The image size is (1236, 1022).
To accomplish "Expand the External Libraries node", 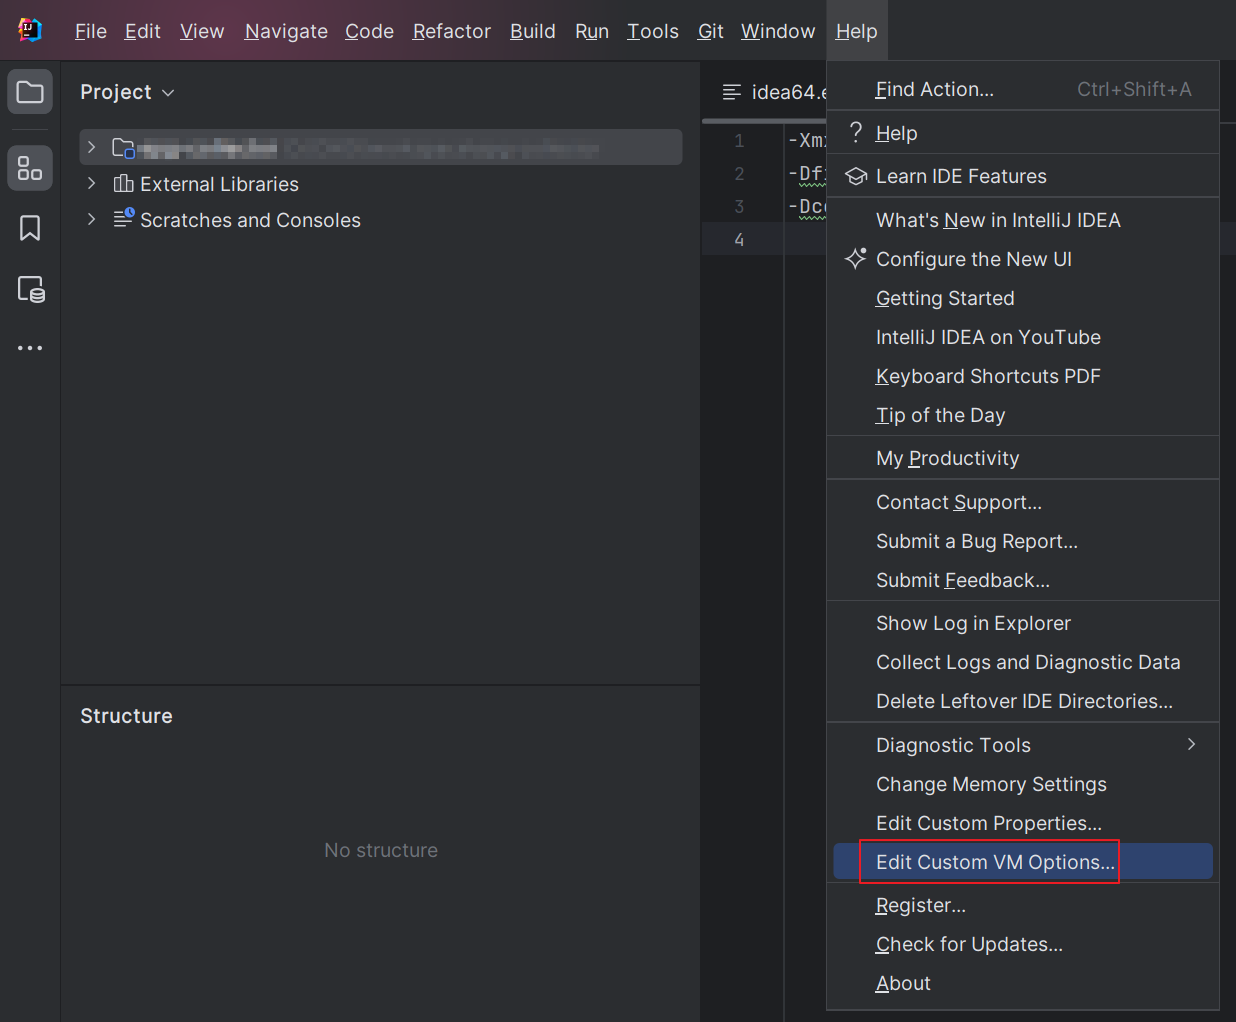I will click(91, 183).
